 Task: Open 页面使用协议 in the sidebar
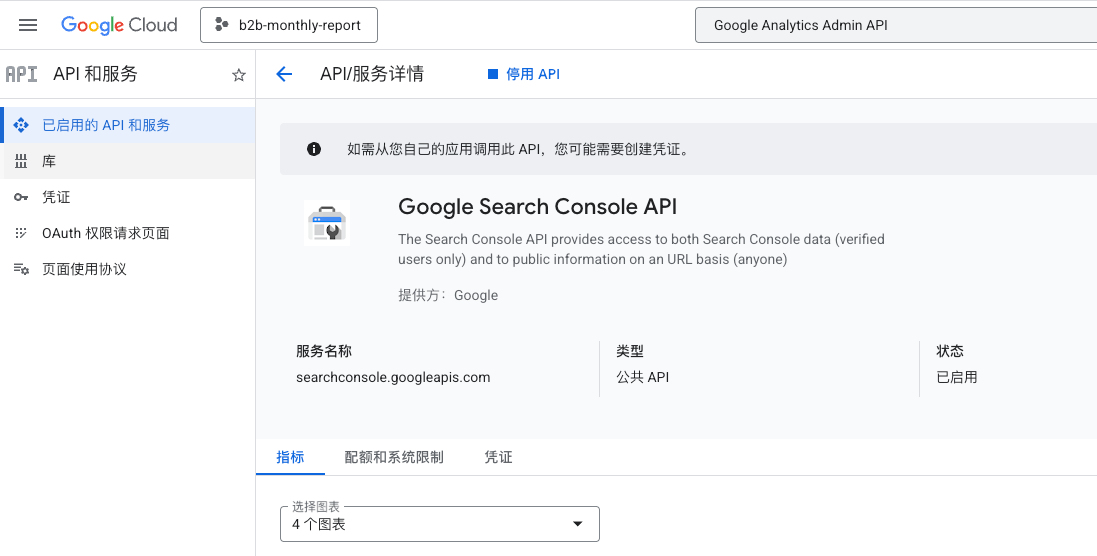127,269
